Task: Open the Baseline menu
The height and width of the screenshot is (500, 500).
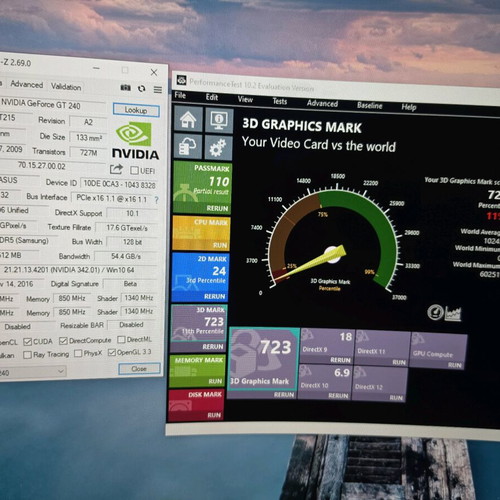Action: coord(370,105)
